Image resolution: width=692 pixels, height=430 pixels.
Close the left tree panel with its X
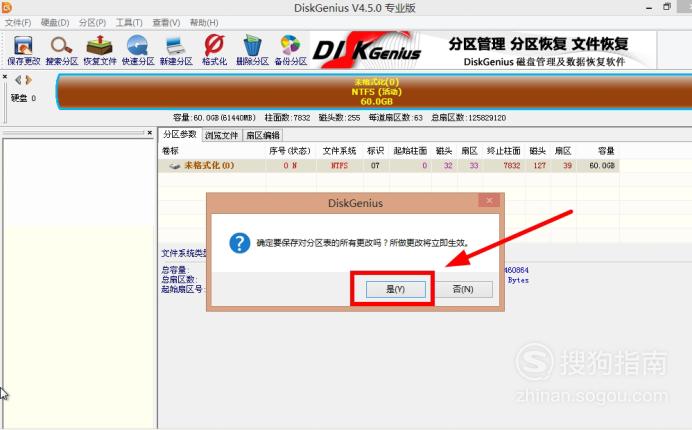(150, 132)
